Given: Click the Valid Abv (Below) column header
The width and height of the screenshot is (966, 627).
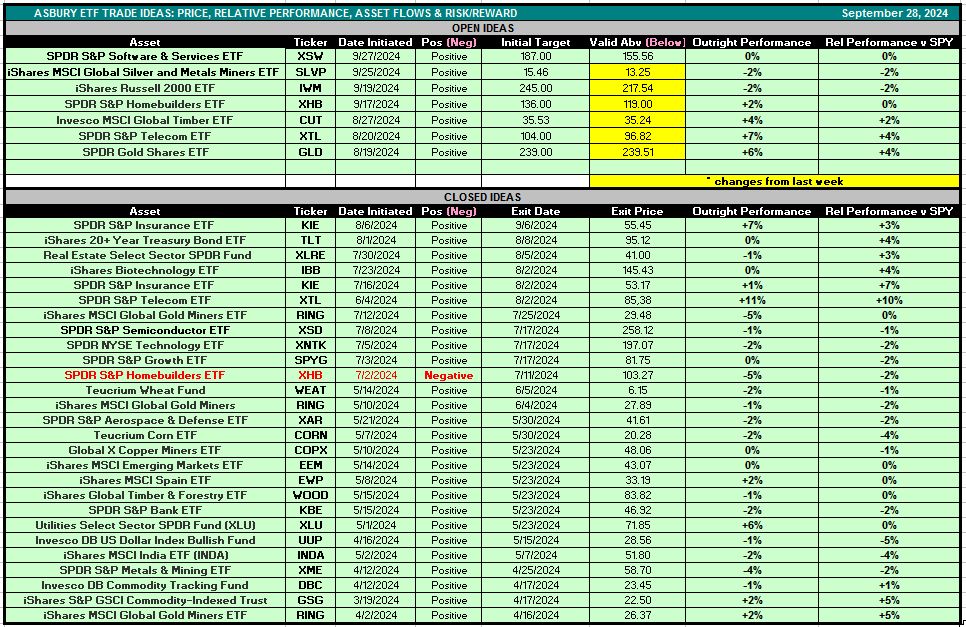Looking at the screenshot, I should pos(637,43).
